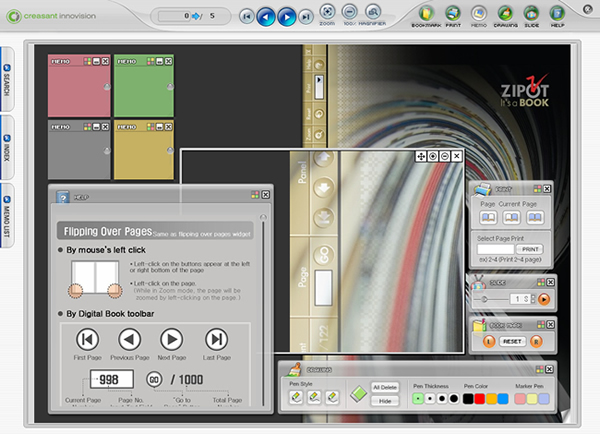This screenshot has height=434, width=600.
Task: Activate the Magnifier tool
Action: 372,12
